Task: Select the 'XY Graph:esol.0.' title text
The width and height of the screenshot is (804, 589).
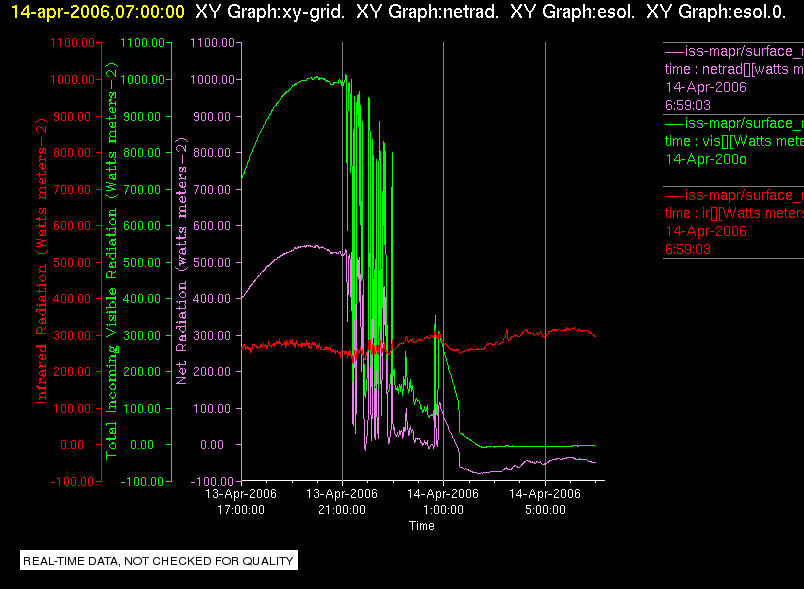Action: click(716, 11)
